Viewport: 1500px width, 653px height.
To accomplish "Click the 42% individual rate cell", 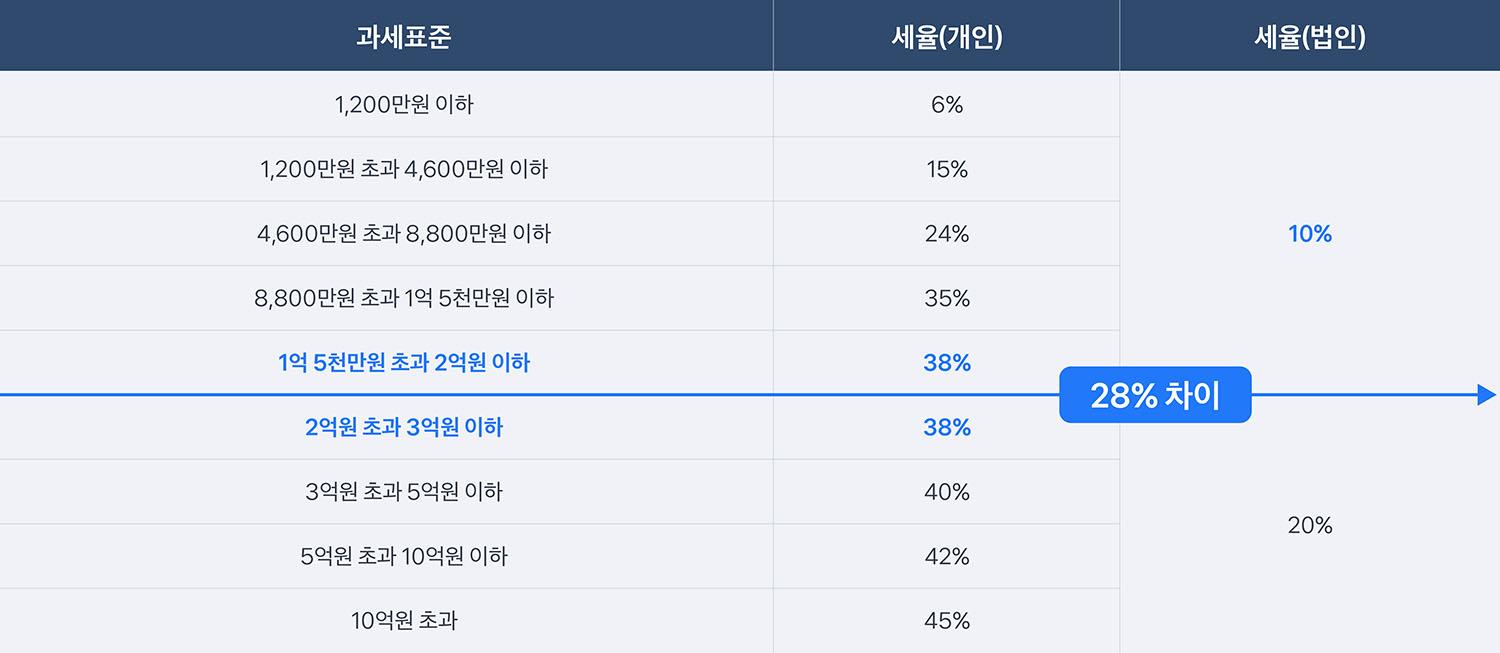I will point(946,556).
